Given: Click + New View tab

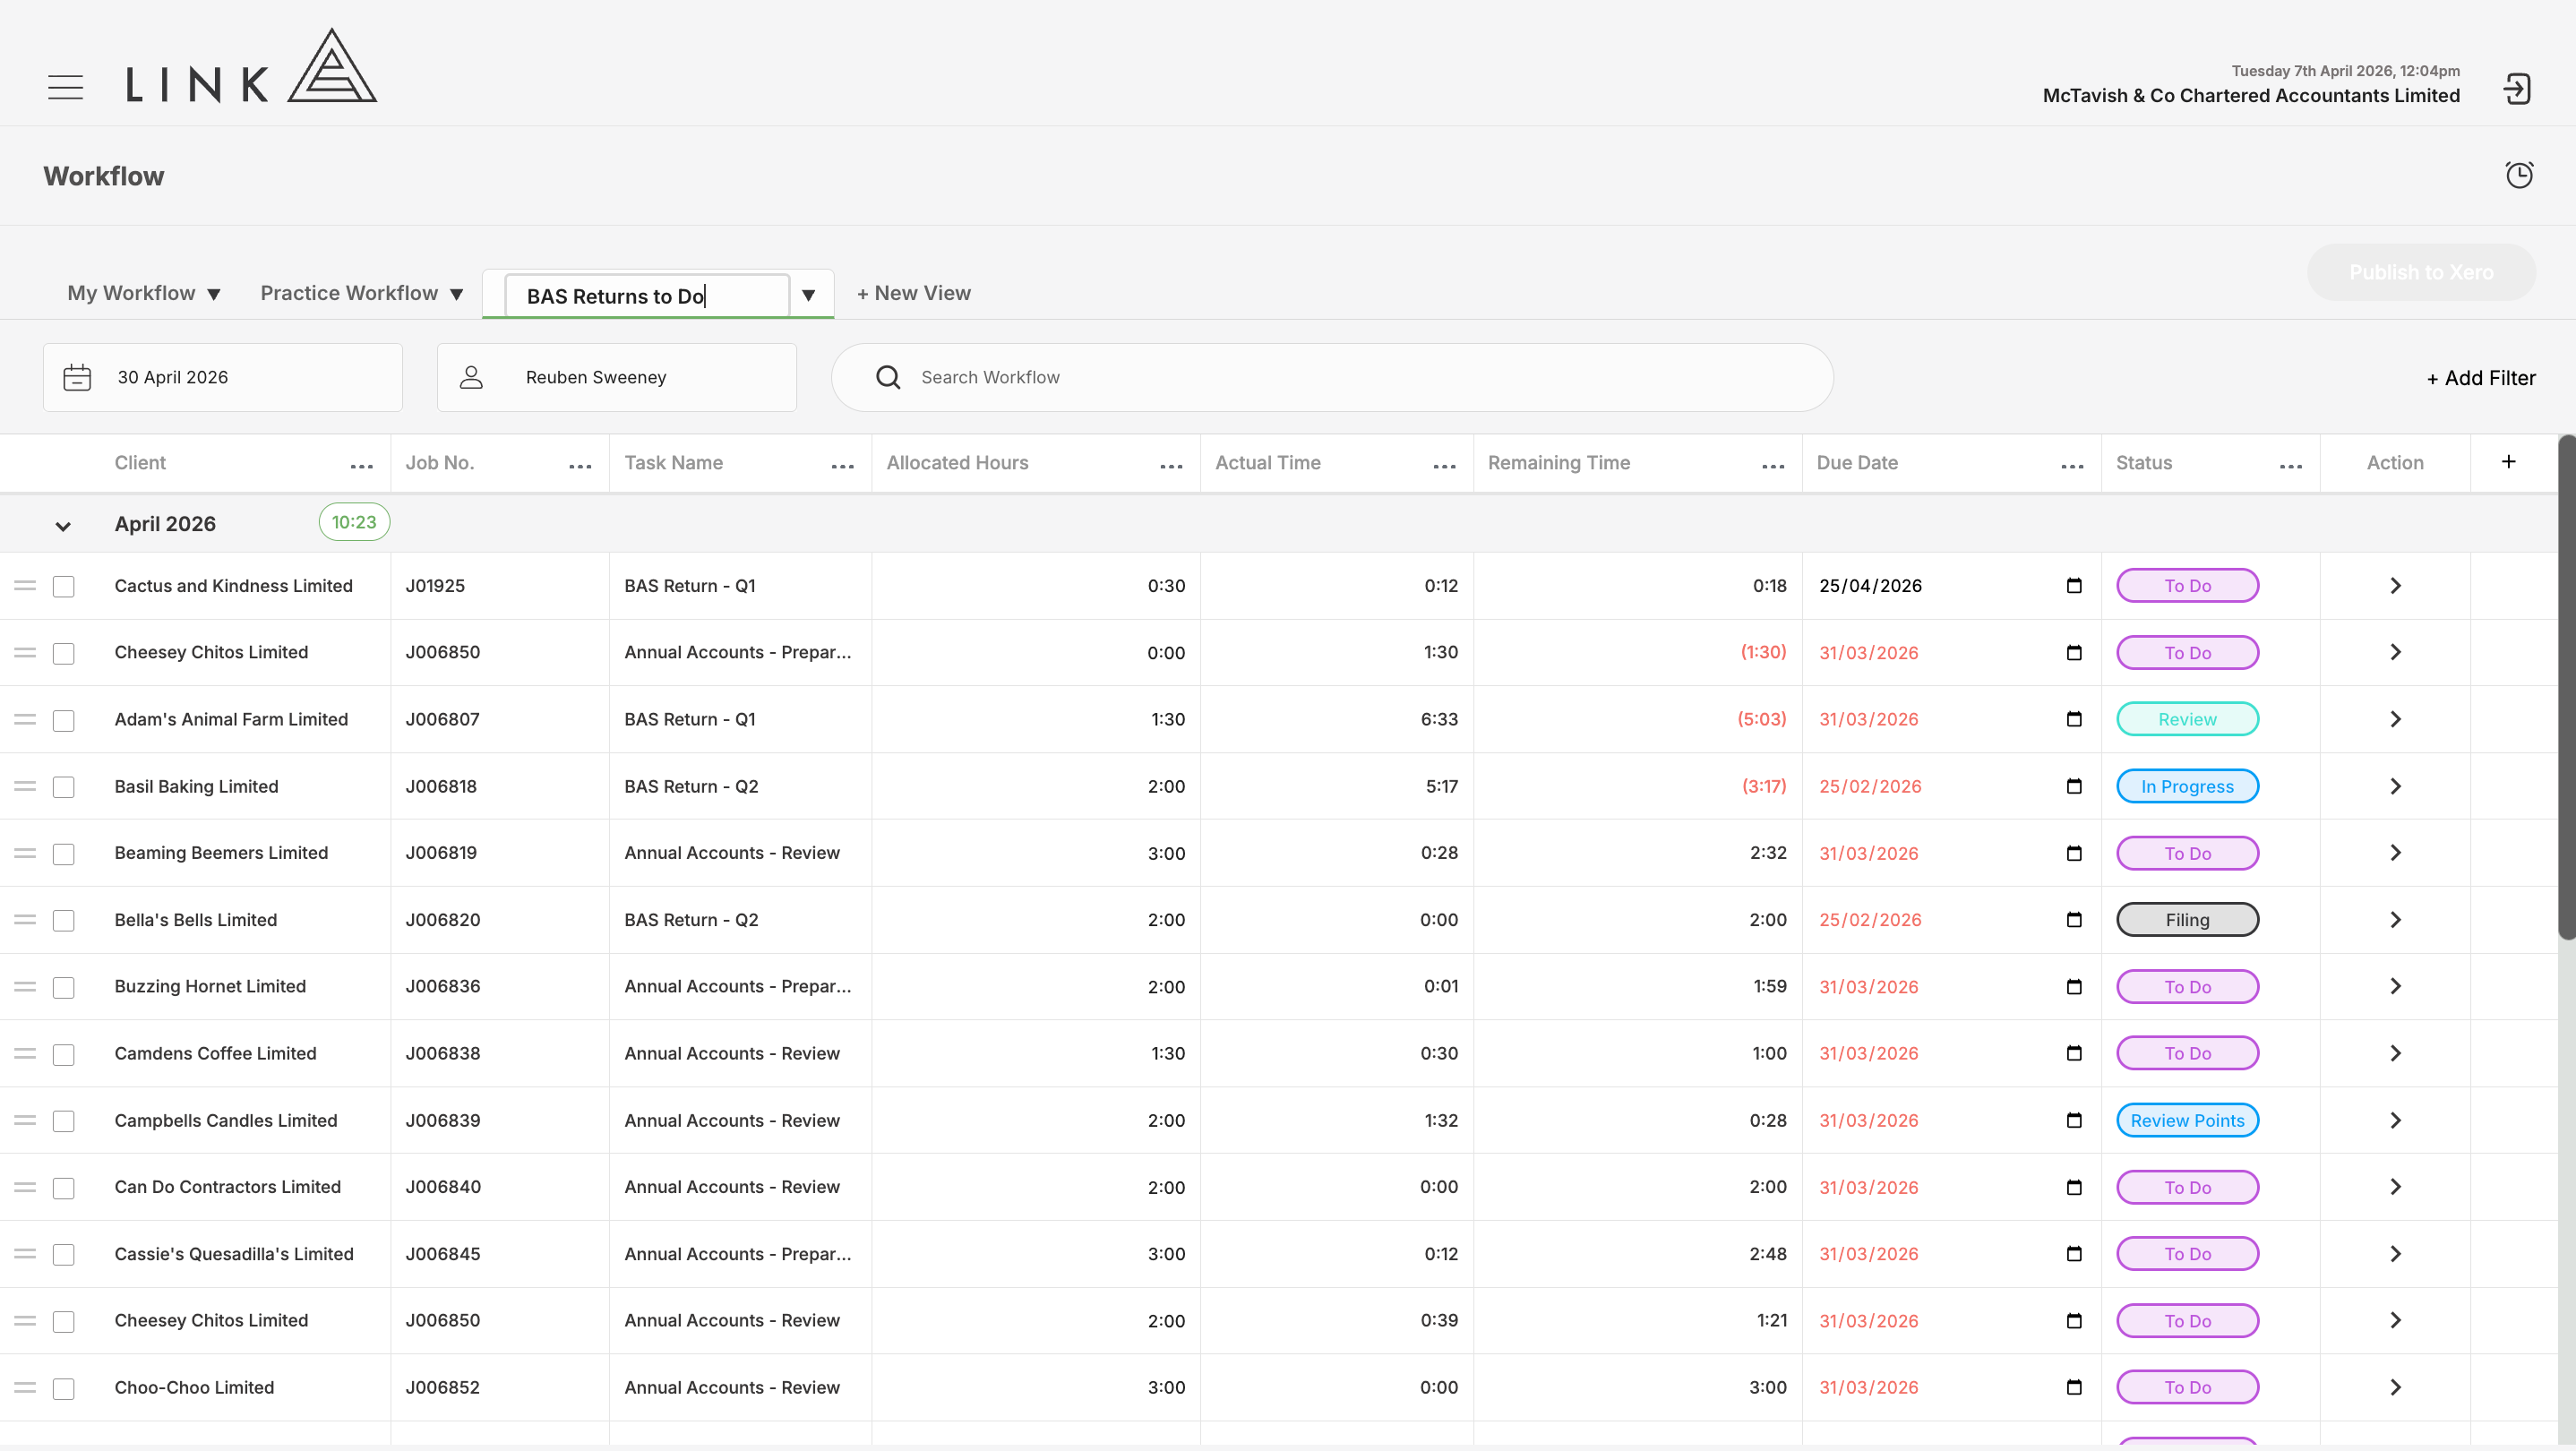Looking at the screenshot, I should tap(914, 293).
